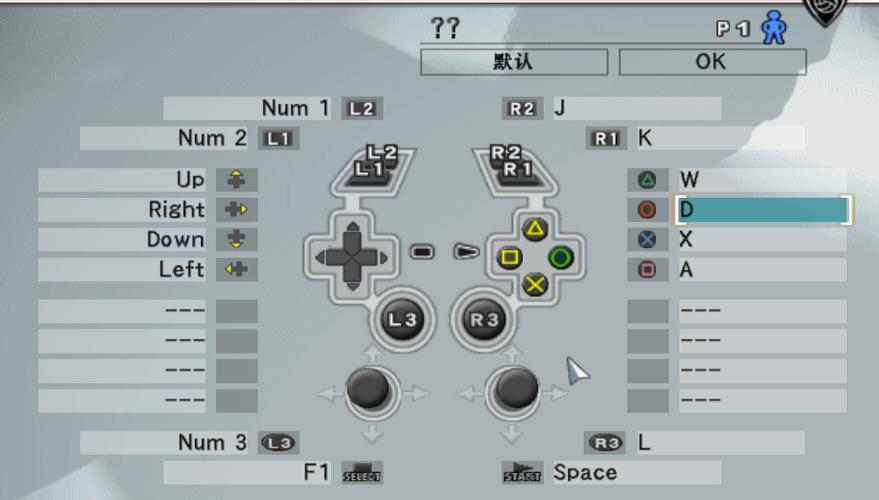Select the Num 3 binding field for L3
Image resolution: width=879 pixels, height=500 pixels.
[x=164, y=443]
